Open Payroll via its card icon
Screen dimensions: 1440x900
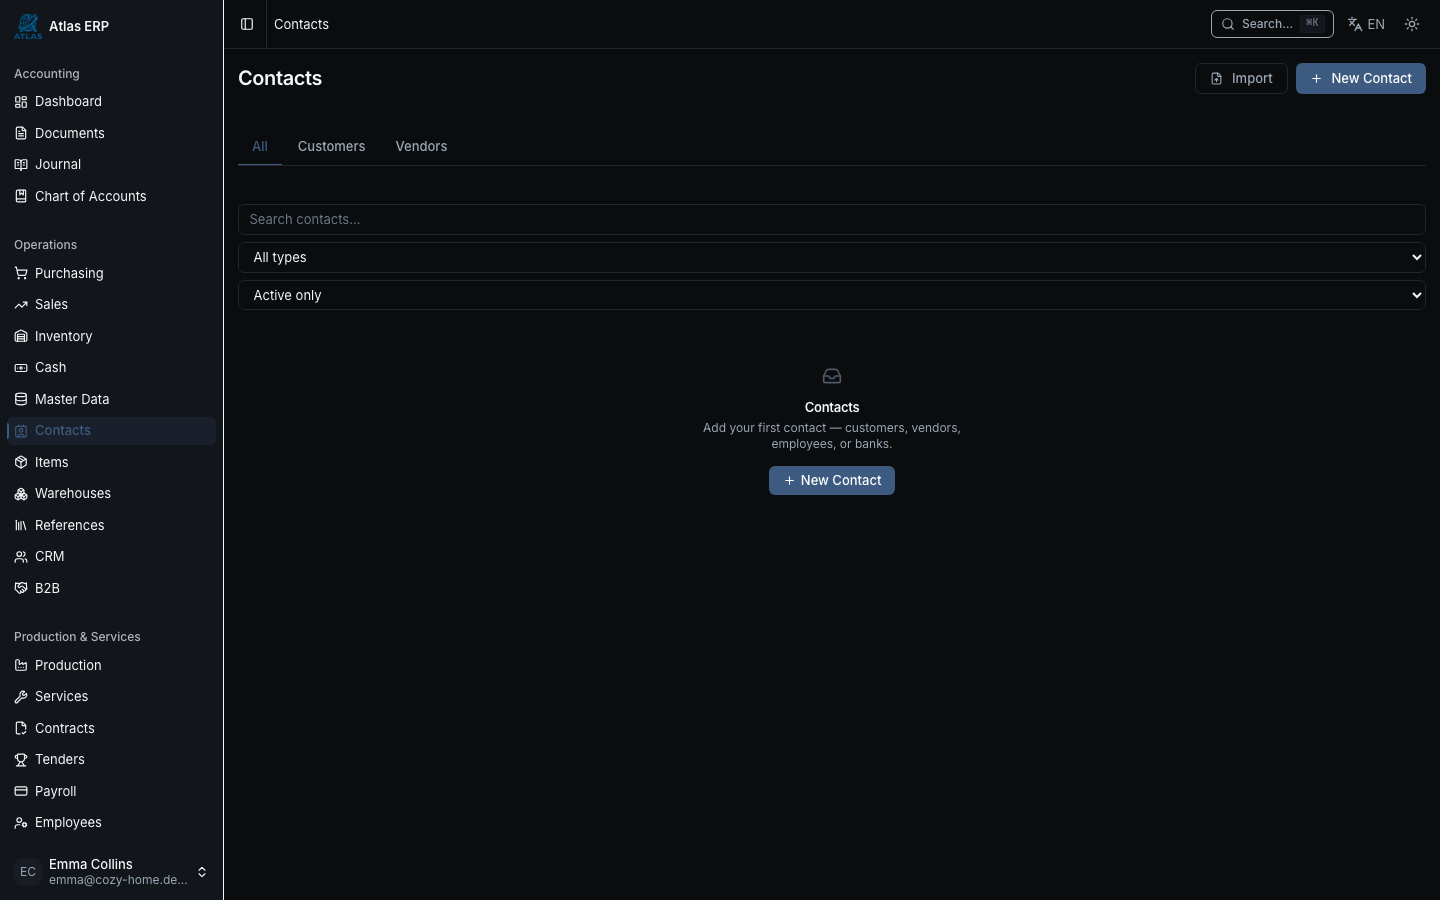[21, 791]
